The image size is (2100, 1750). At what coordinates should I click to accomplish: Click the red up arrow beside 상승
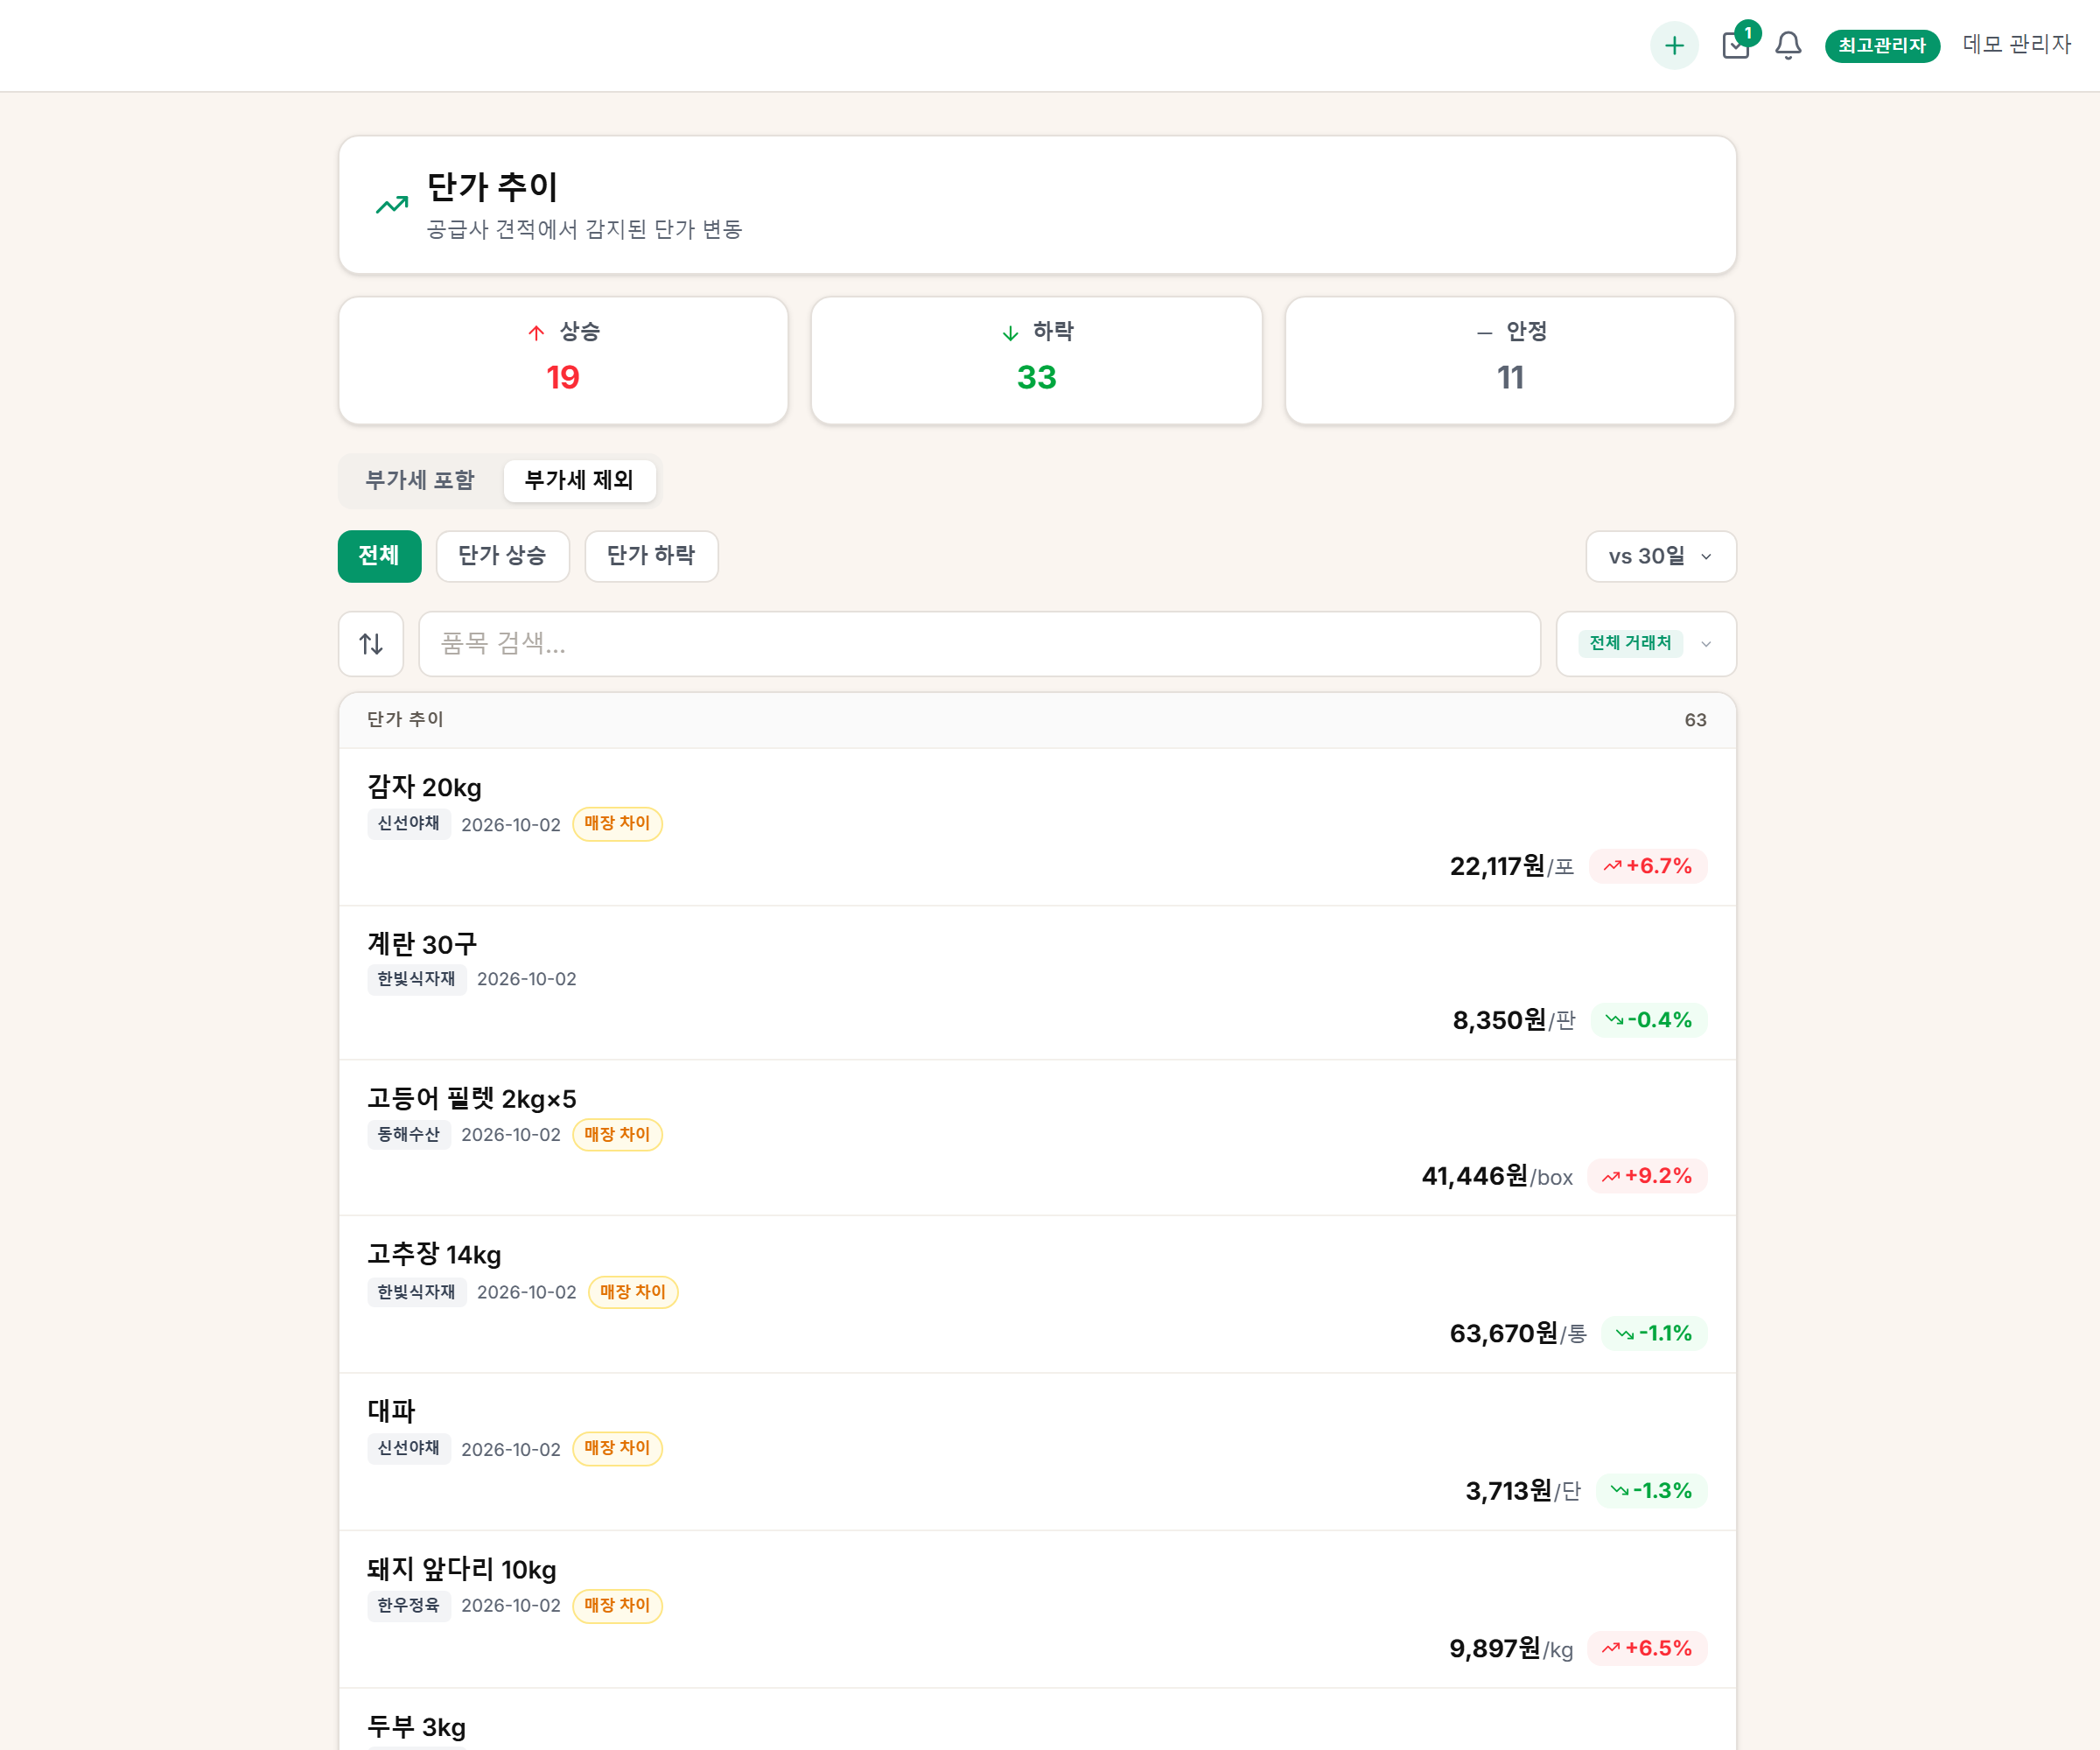[x=536, y=332]
